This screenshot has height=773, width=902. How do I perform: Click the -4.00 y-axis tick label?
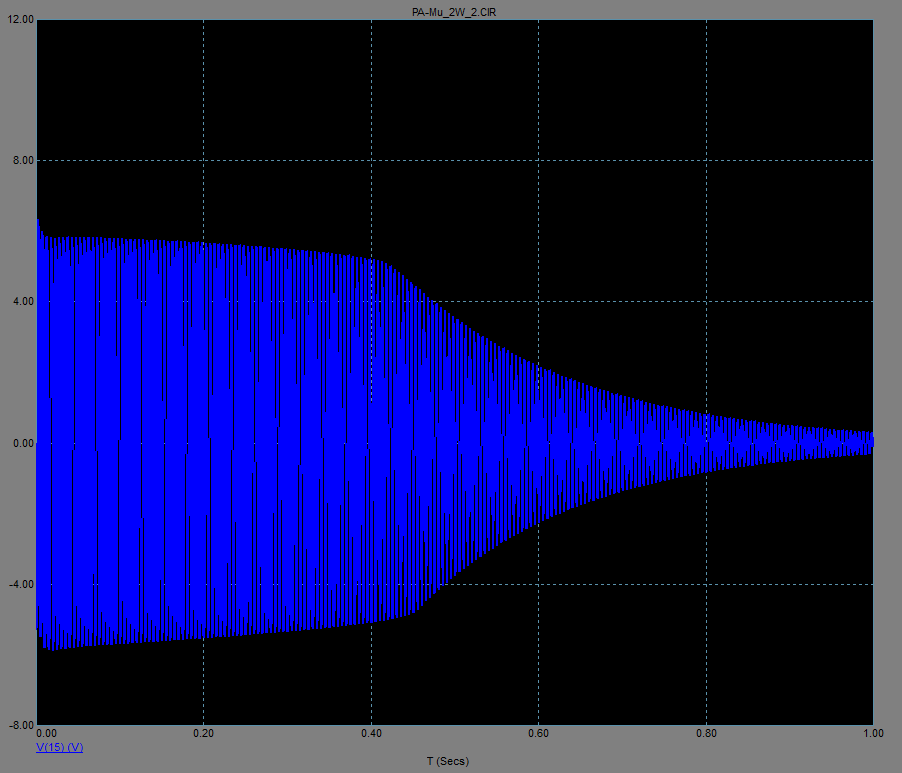(x=19, y=584)
